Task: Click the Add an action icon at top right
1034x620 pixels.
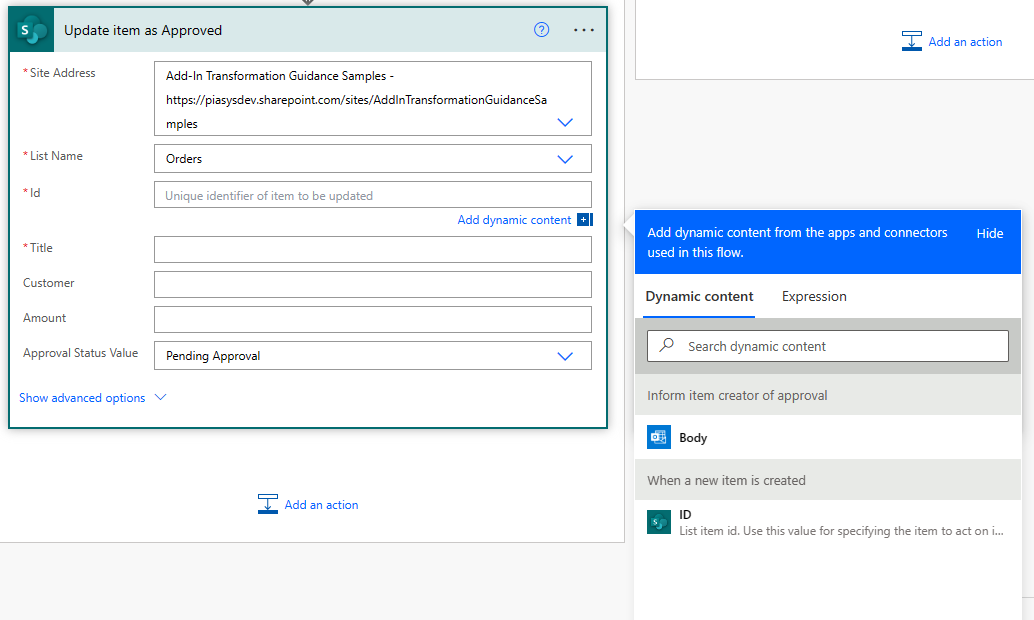Action: tap(912, 41)
